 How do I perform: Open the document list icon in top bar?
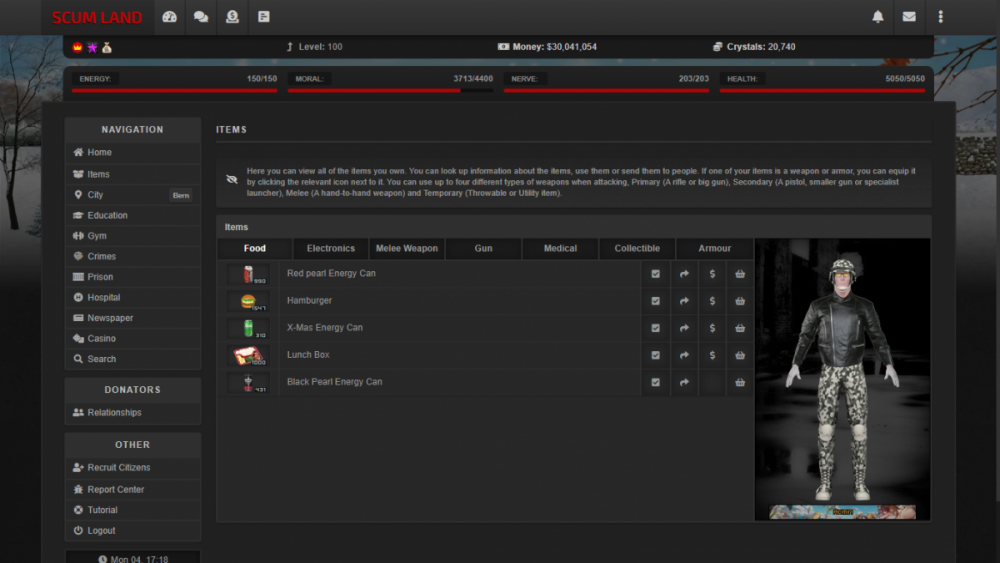(264, 17)
